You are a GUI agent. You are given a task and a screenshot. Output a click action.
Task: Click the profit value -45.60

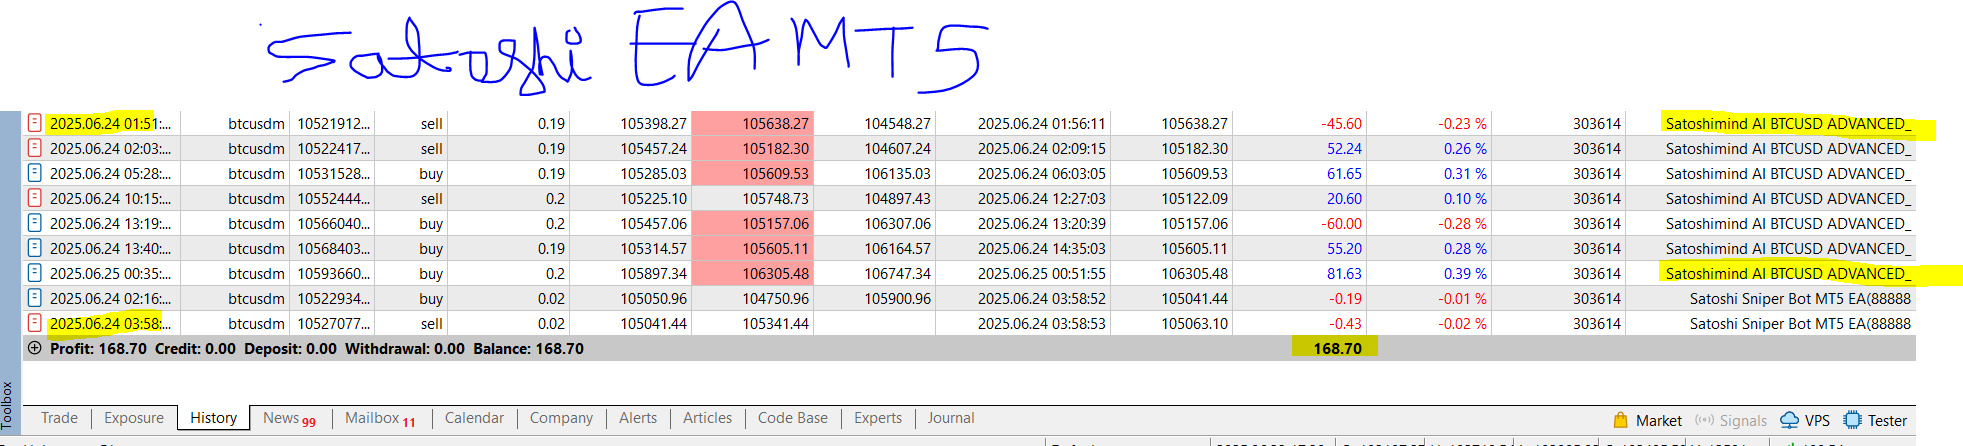tap(1341, 124)
